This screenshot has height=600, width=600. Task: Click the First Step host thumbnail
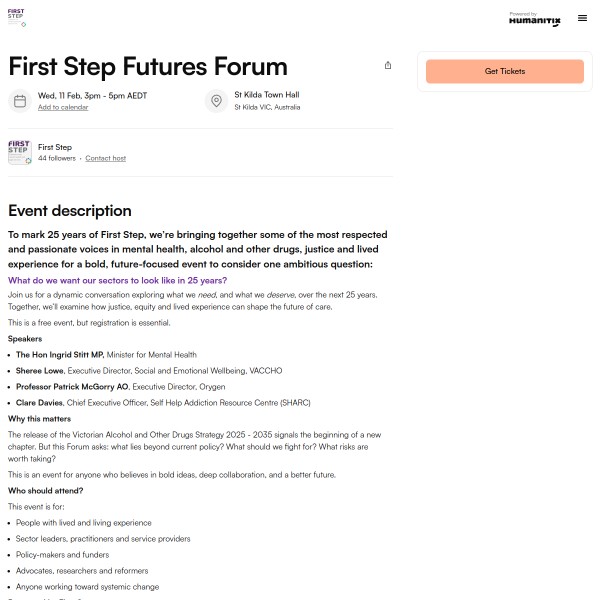(20, 152)
